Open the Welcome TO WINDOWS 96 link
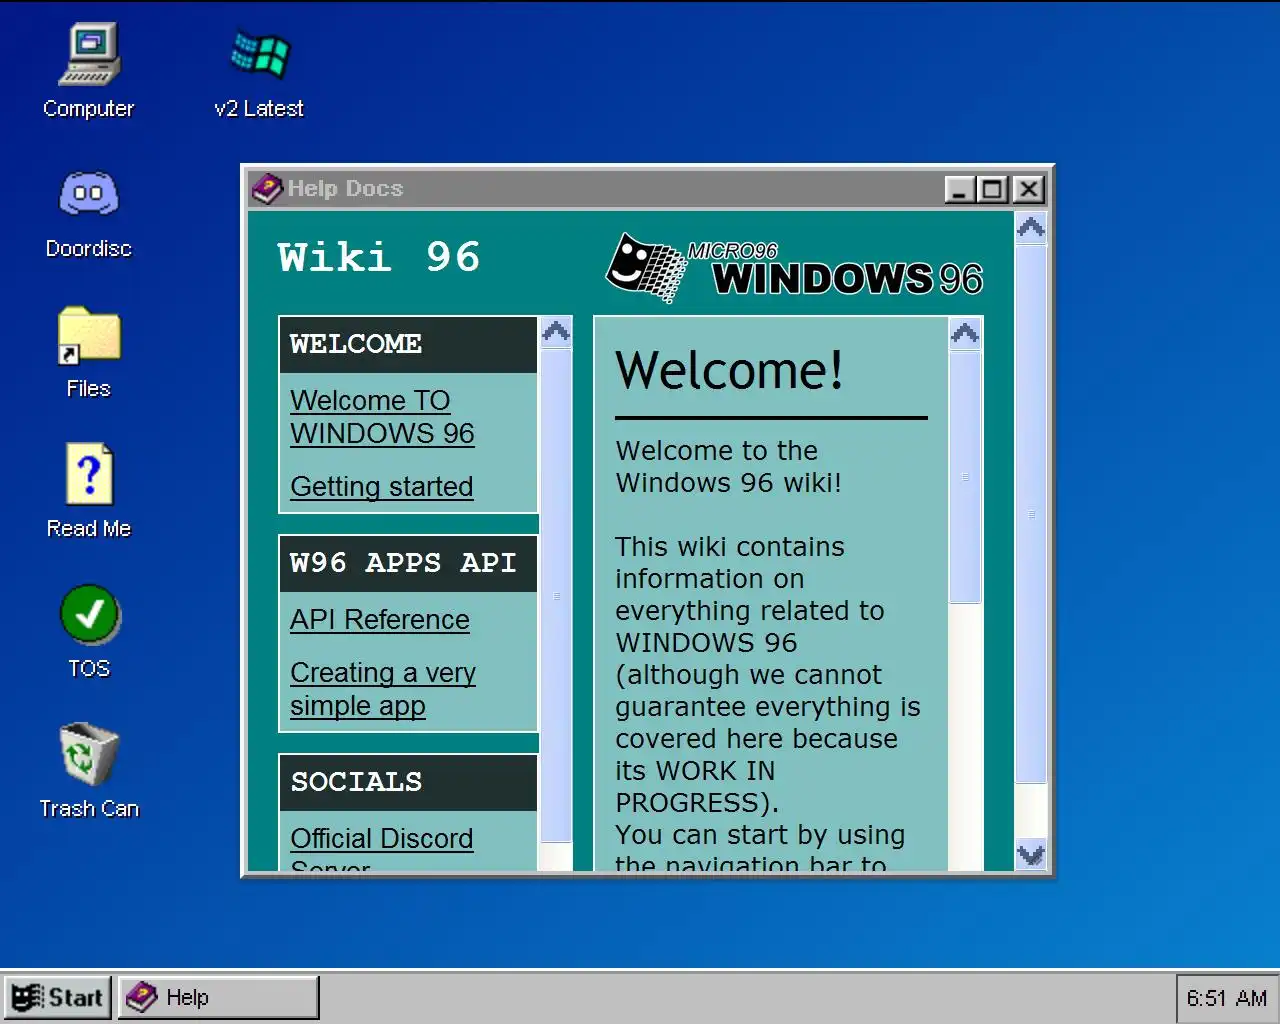Screen dimensions: 1280x1024 [x=382, y=417]
